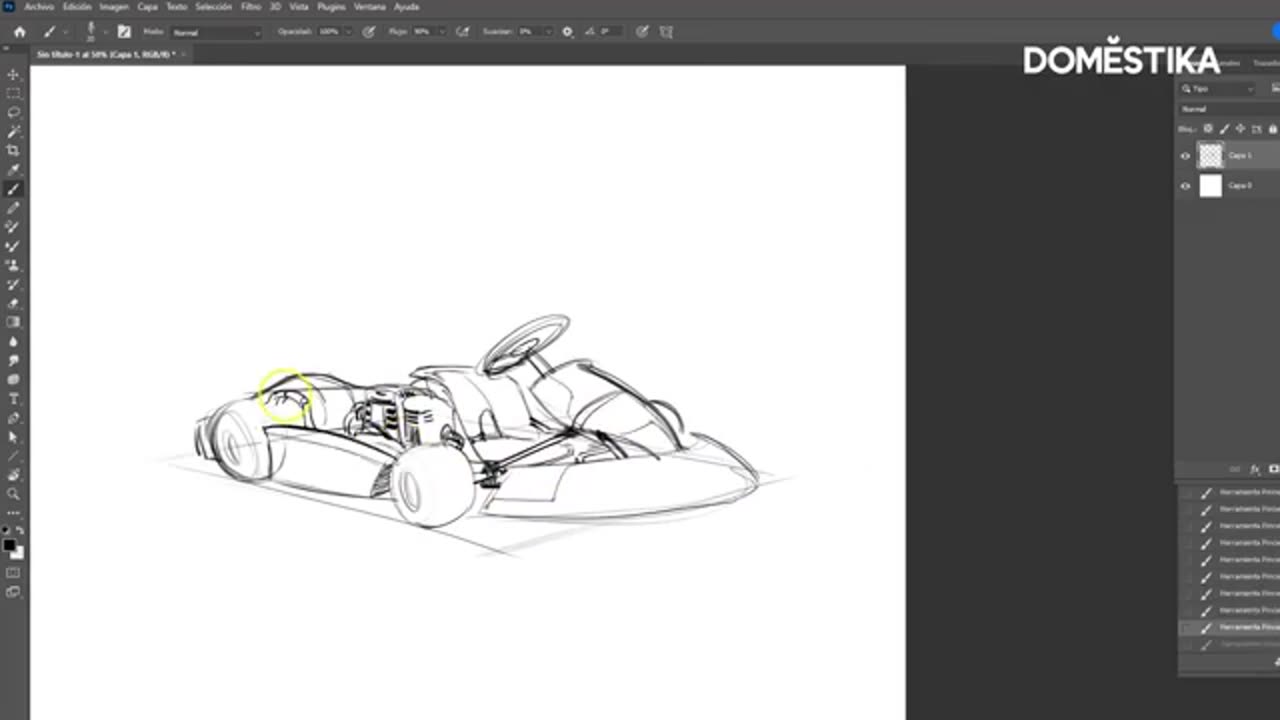Change screen mode at toolbar bottom
Screen dimensions: 1280x720
pos(13,592)
